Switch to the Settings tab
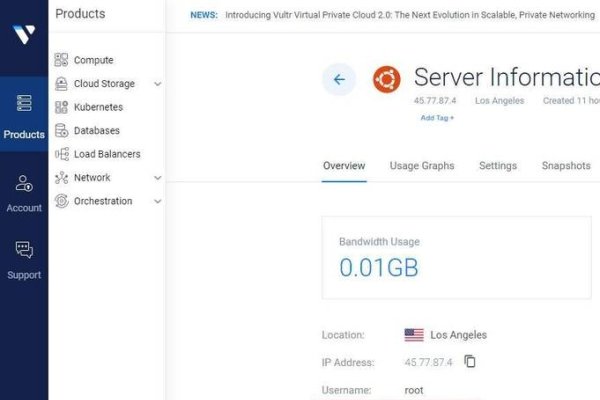The width and height of the screenshot is (600, 400). [498, 166]
